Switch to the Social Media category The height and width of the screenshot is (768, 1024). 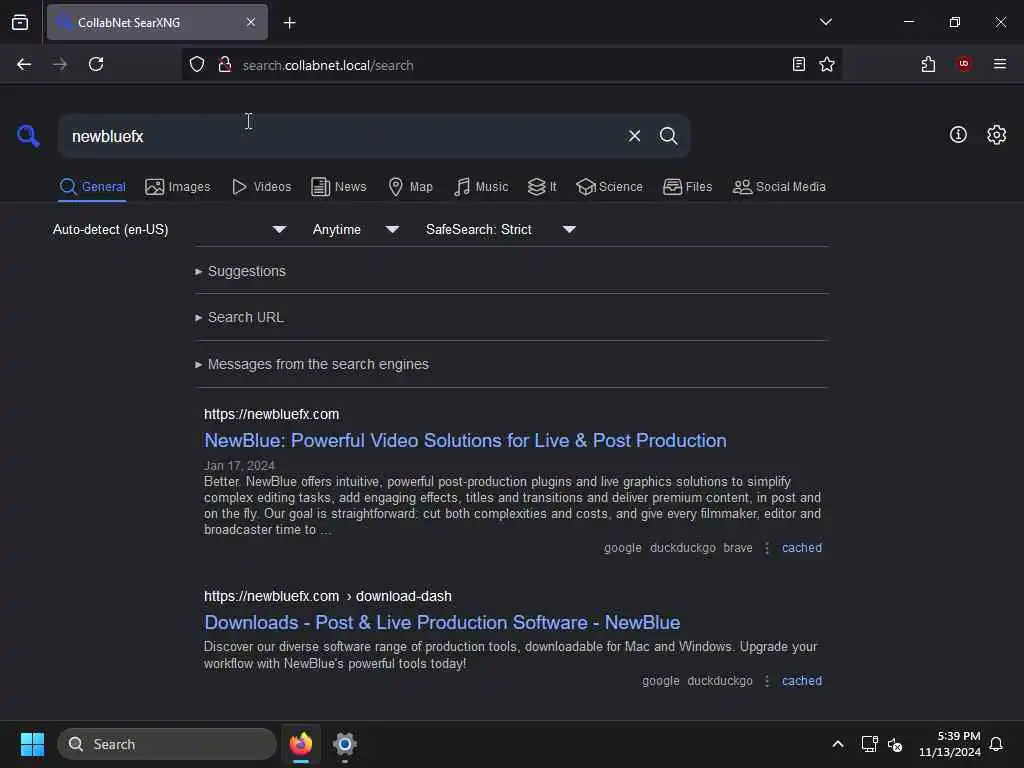(x=779, y=187)
